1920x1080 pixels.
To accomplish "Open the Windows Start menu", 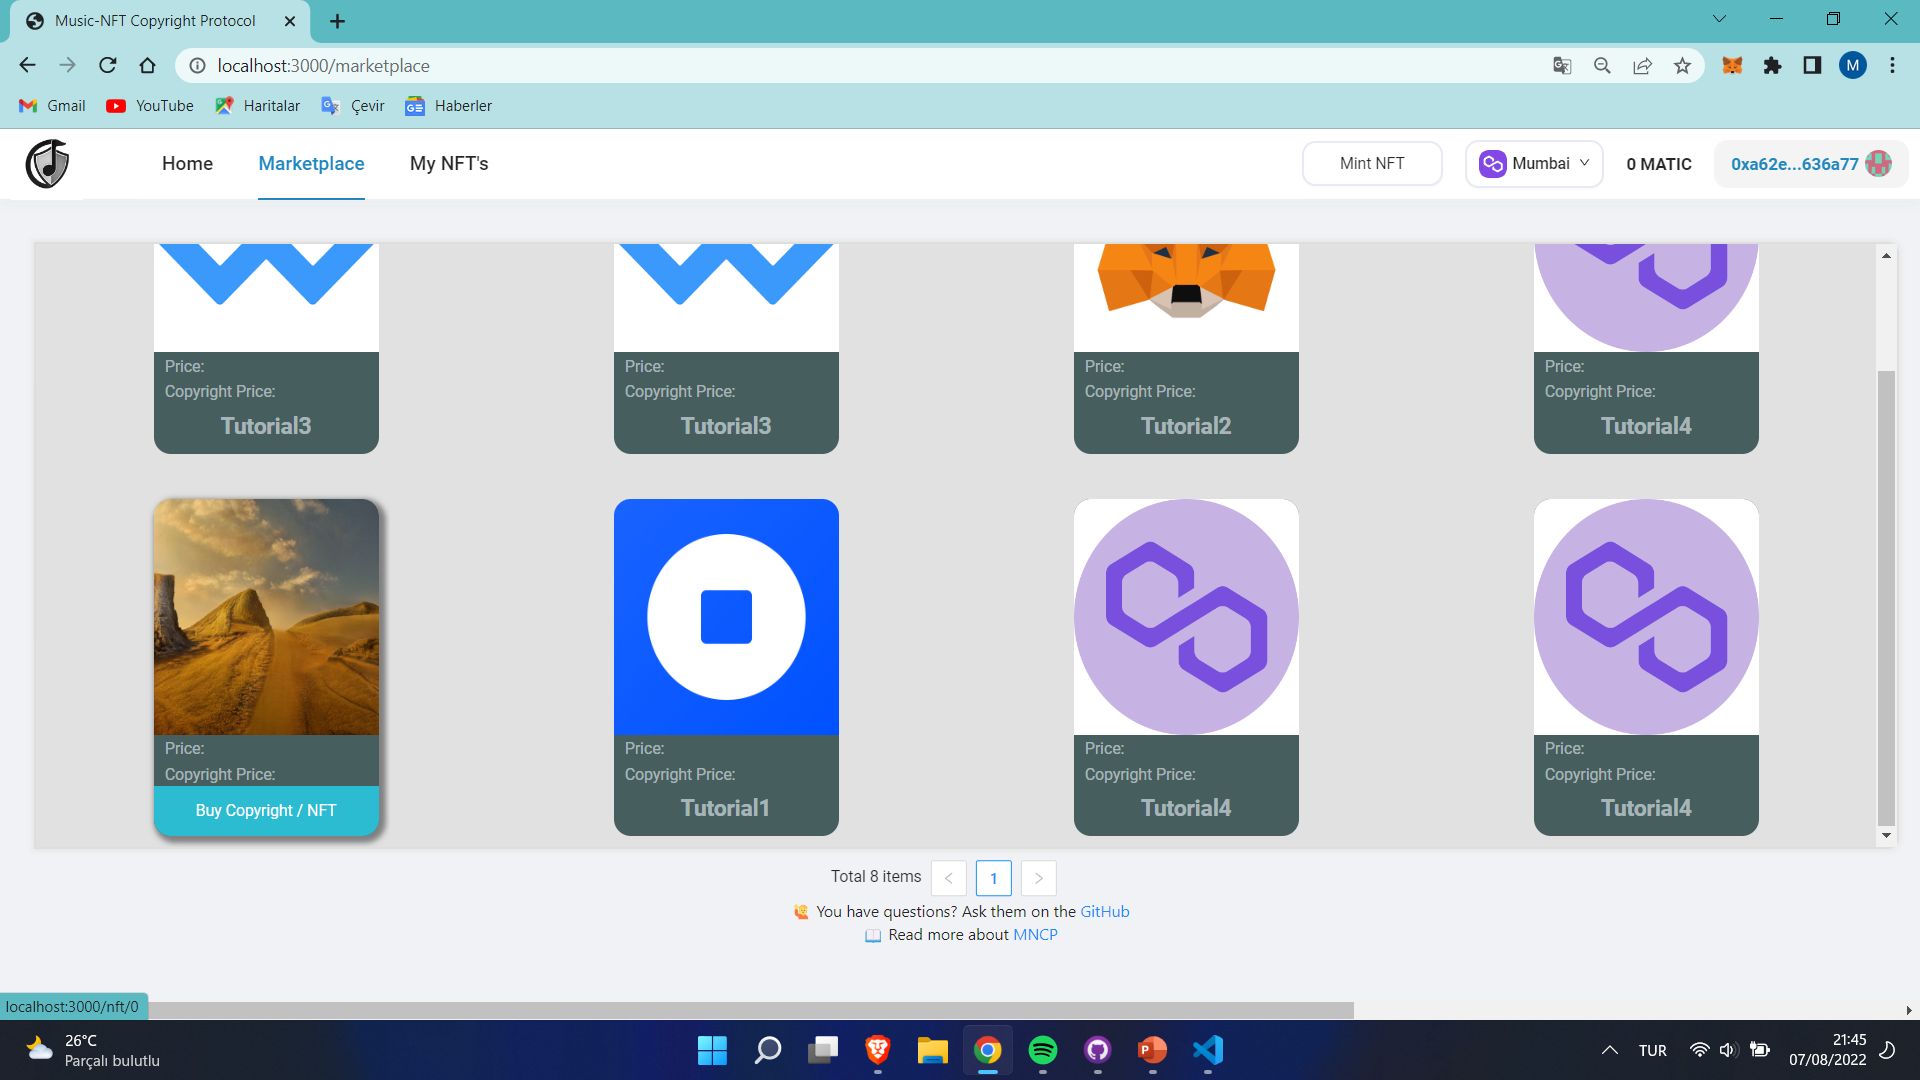I will pyautogui.click(x=712, y=1050).
